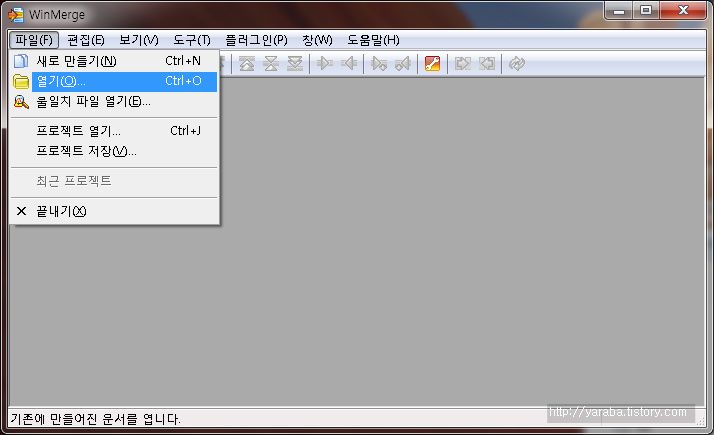The width and height of the screenshot is (714, 435).
Task: Minimize the WinMerge window
Action: [x=619, y=10]
